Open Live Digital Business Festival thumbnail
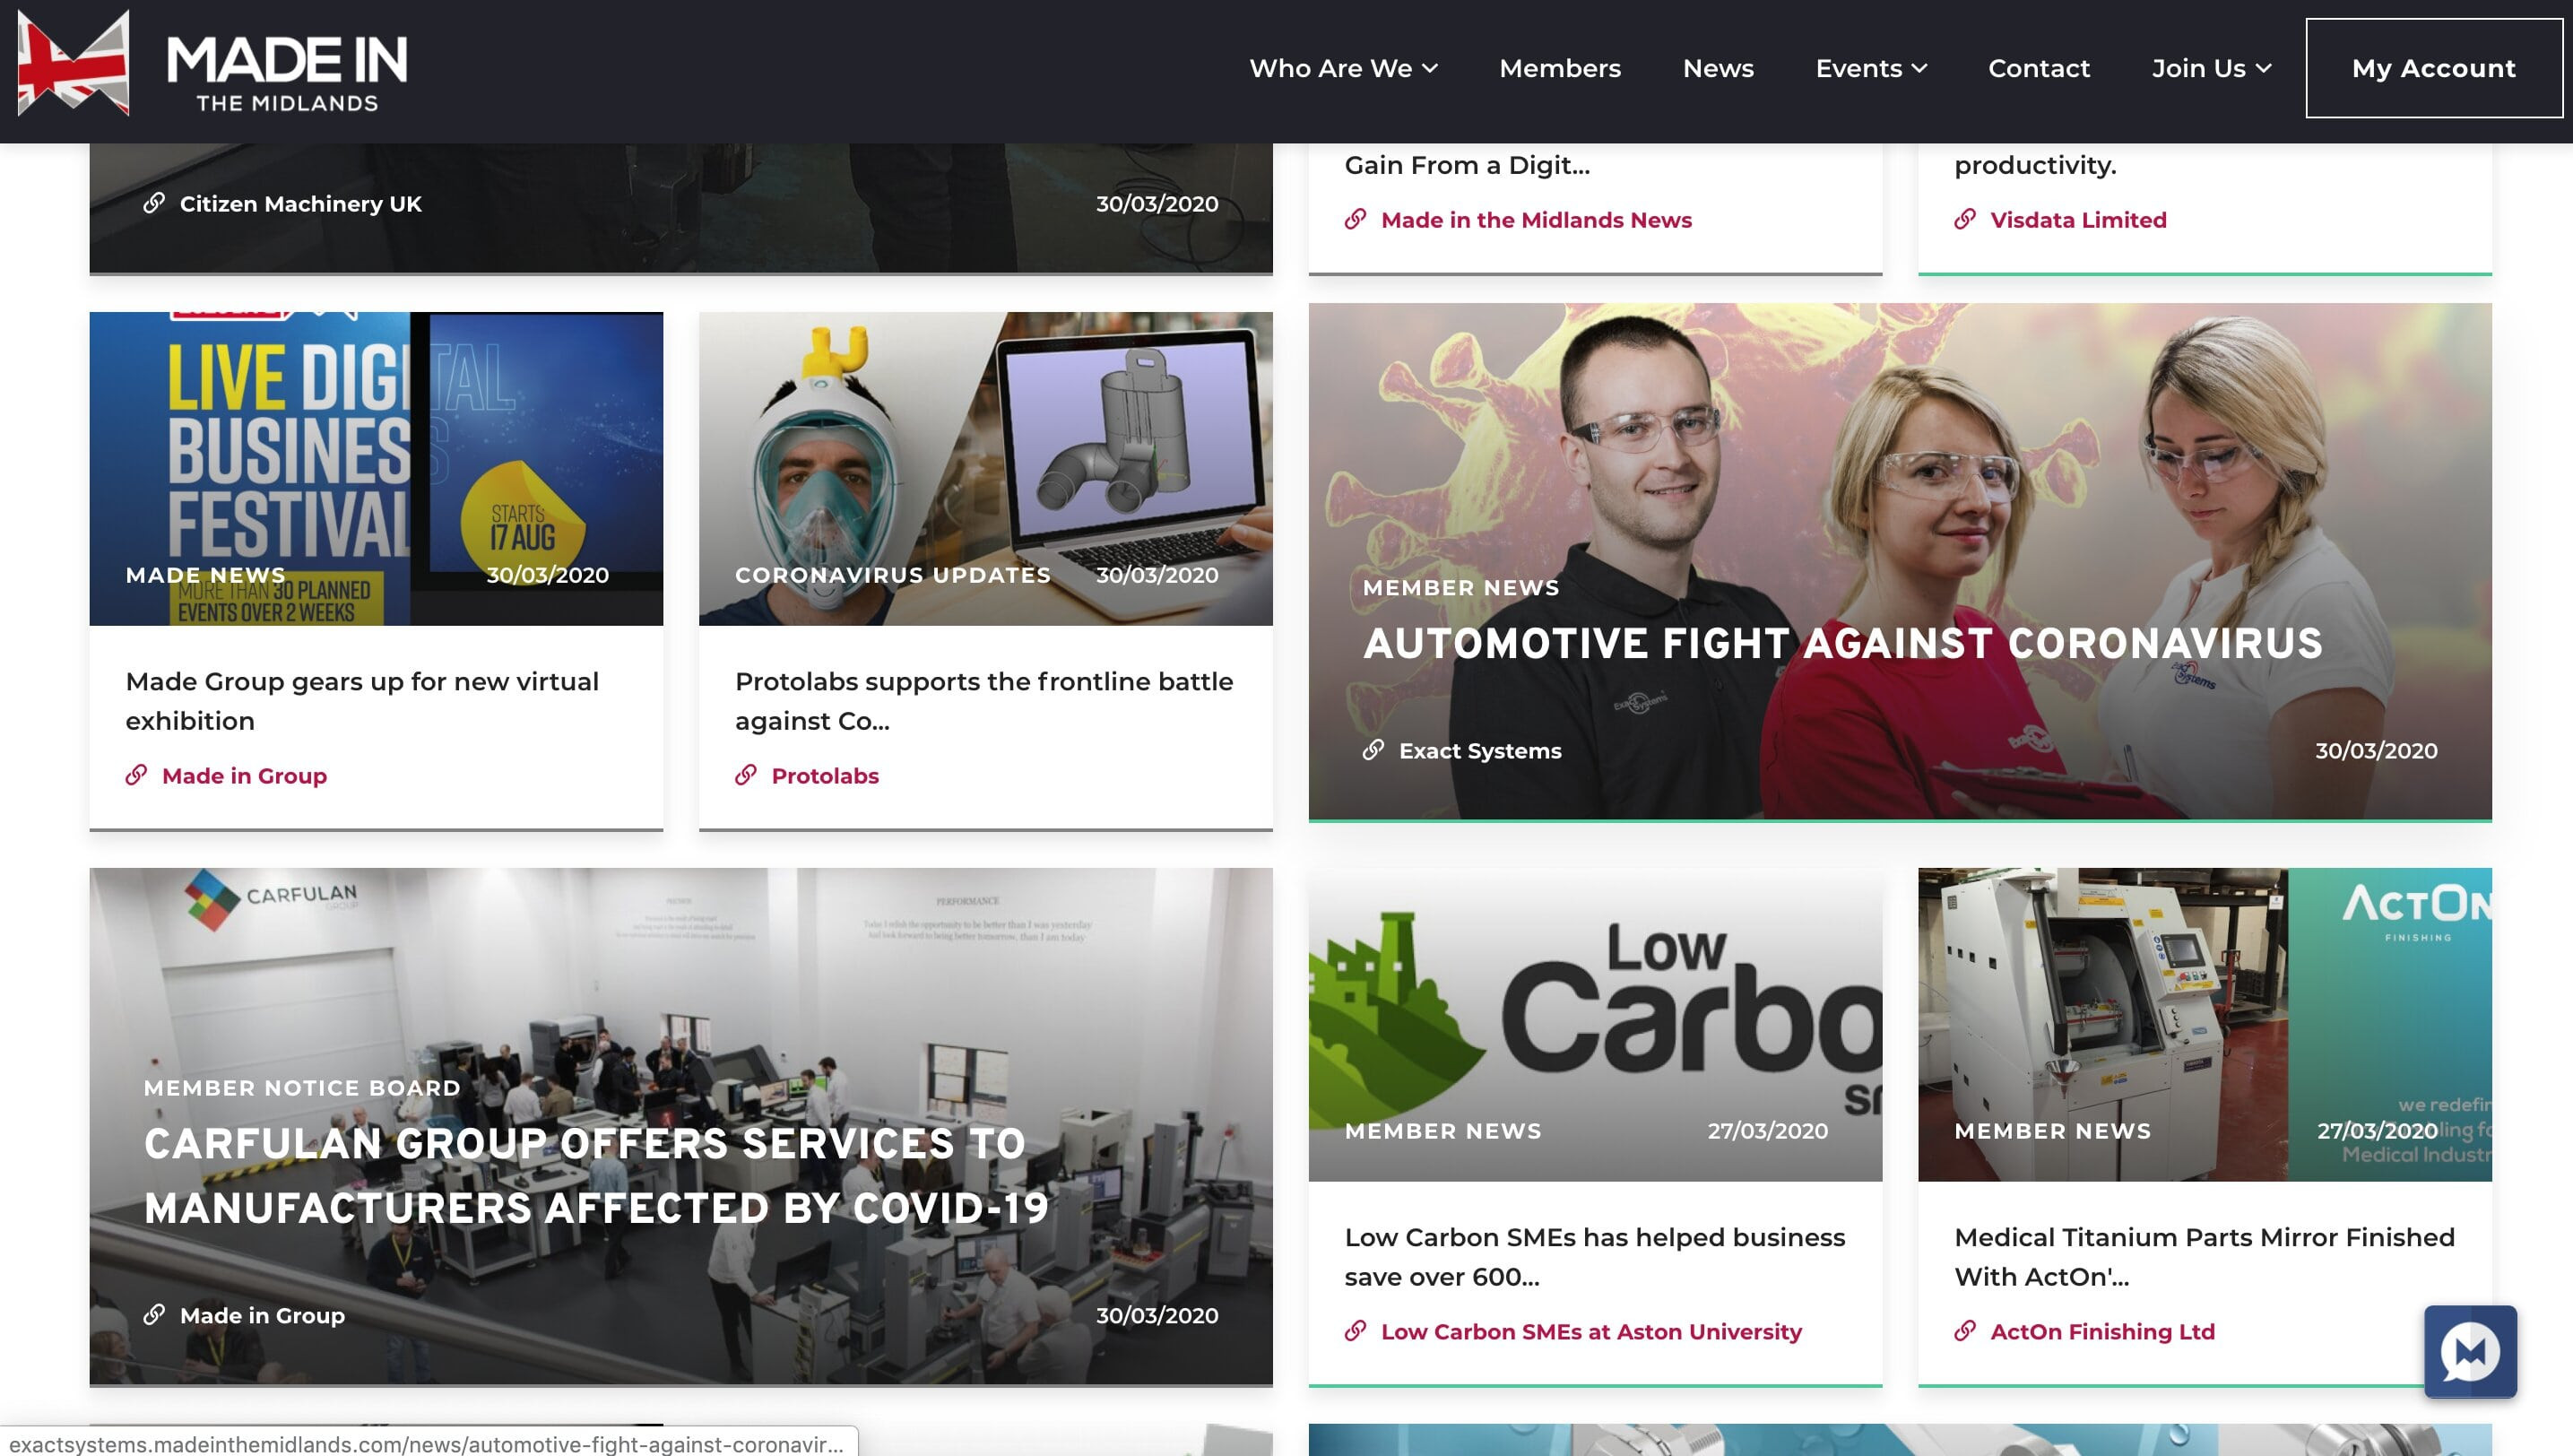2573x1456 pixels. (376, 468)
